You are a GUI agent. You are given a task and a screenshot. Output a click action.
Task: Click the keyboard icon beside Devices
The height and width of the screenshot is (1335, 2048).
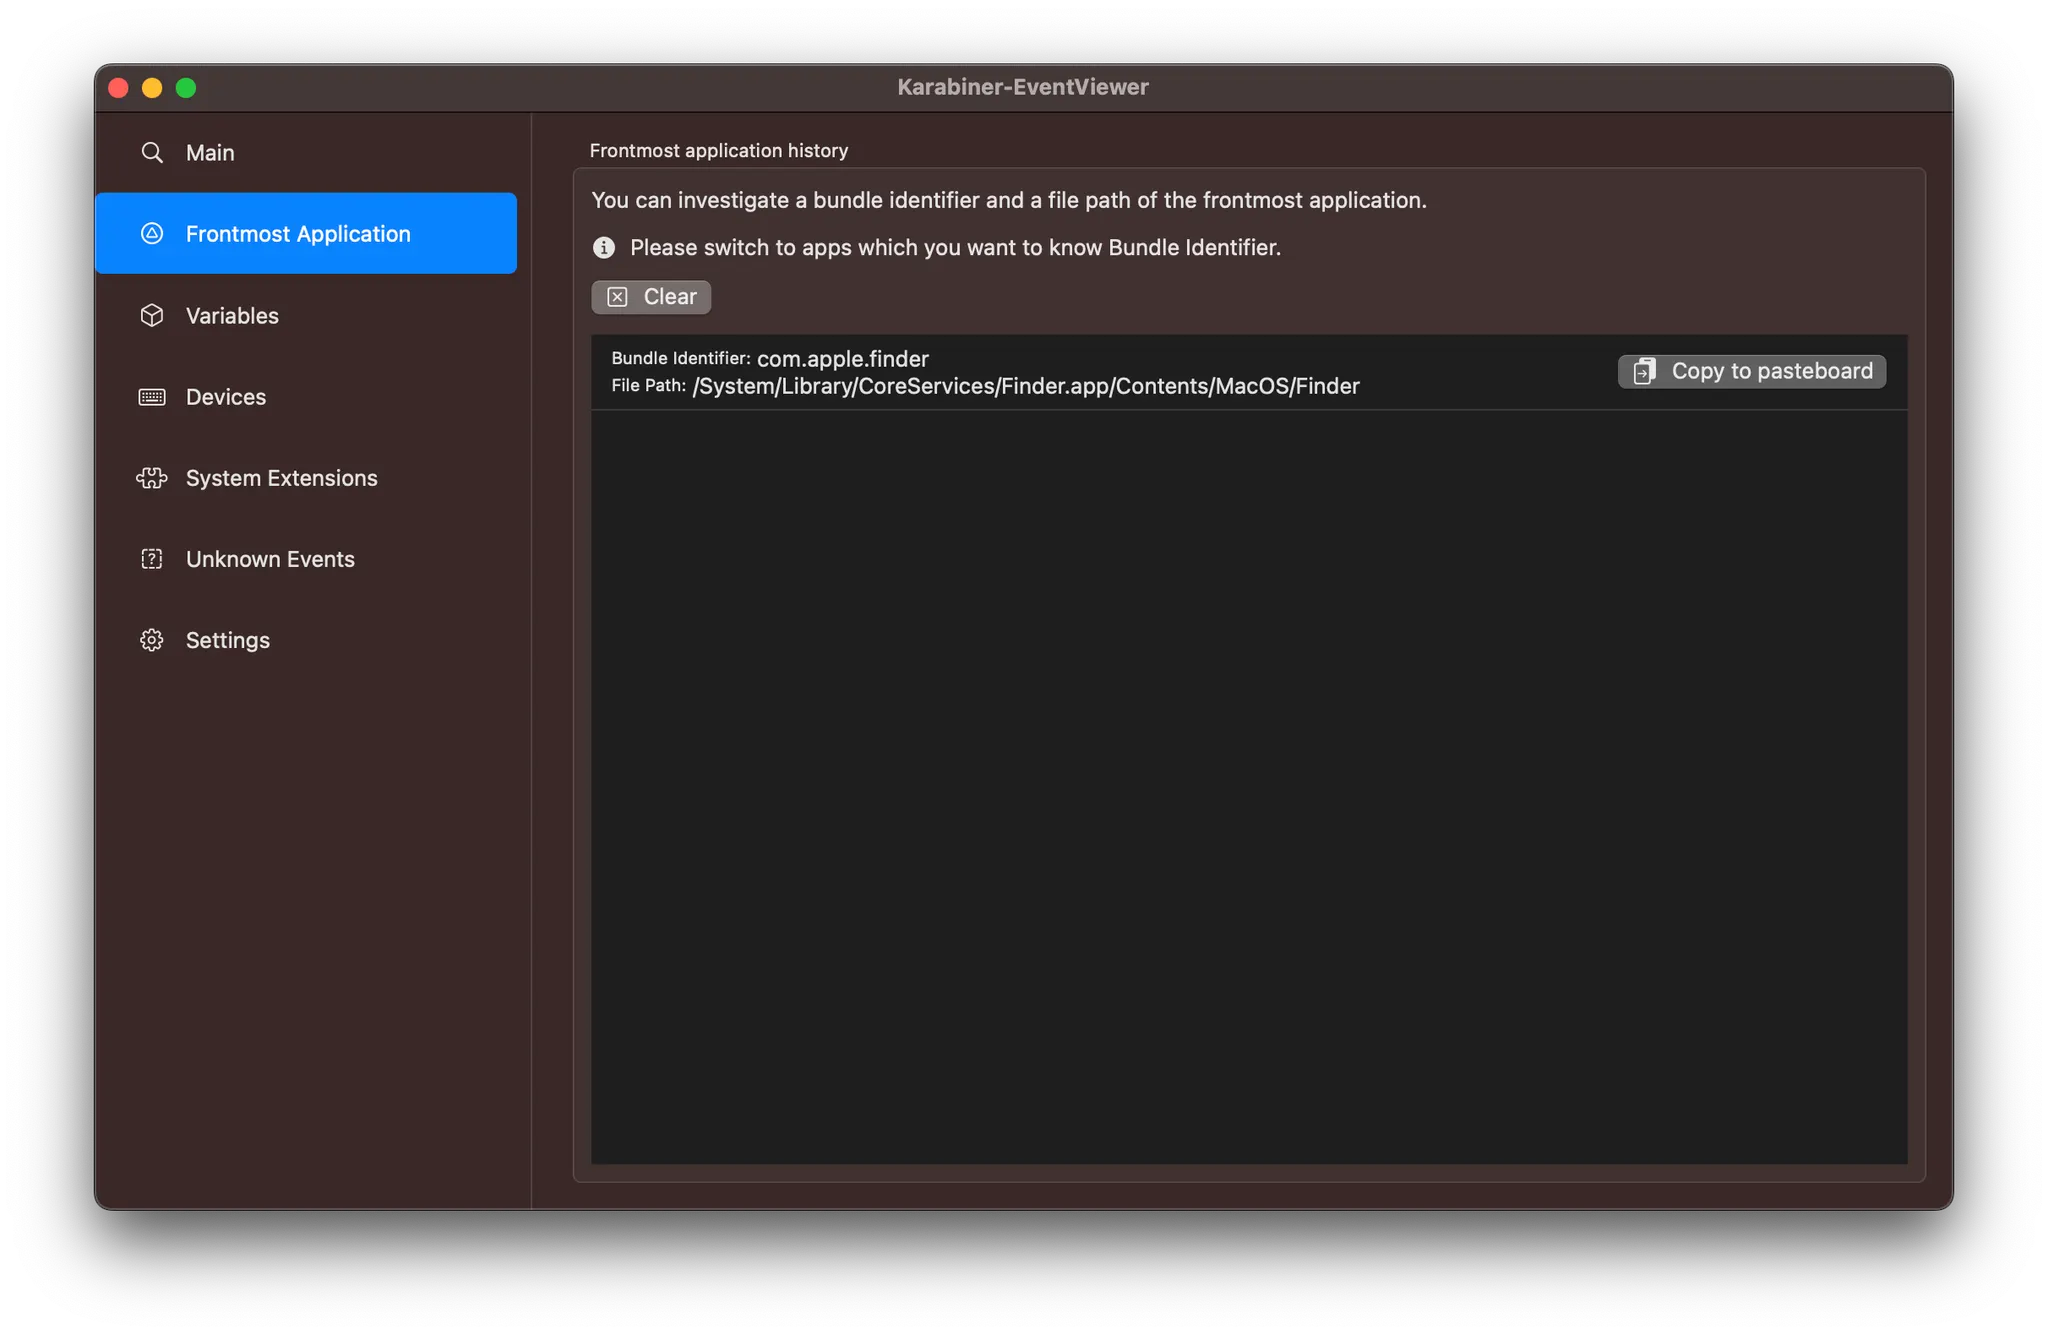152,397
